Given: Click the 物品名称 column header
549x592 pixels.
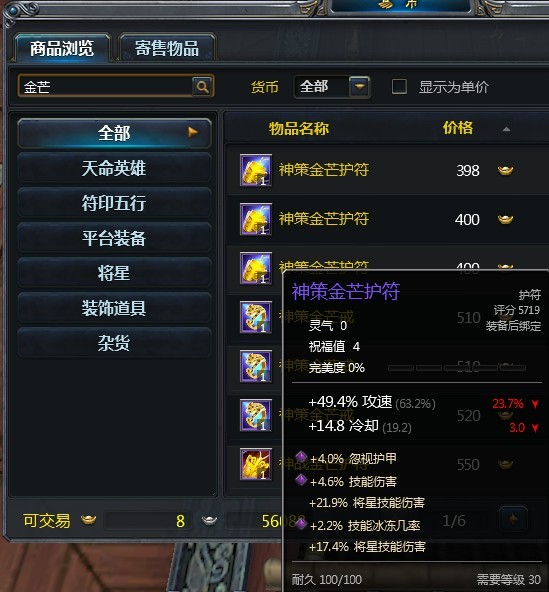Looking at the screenshot, I should (x=299, y=128).
